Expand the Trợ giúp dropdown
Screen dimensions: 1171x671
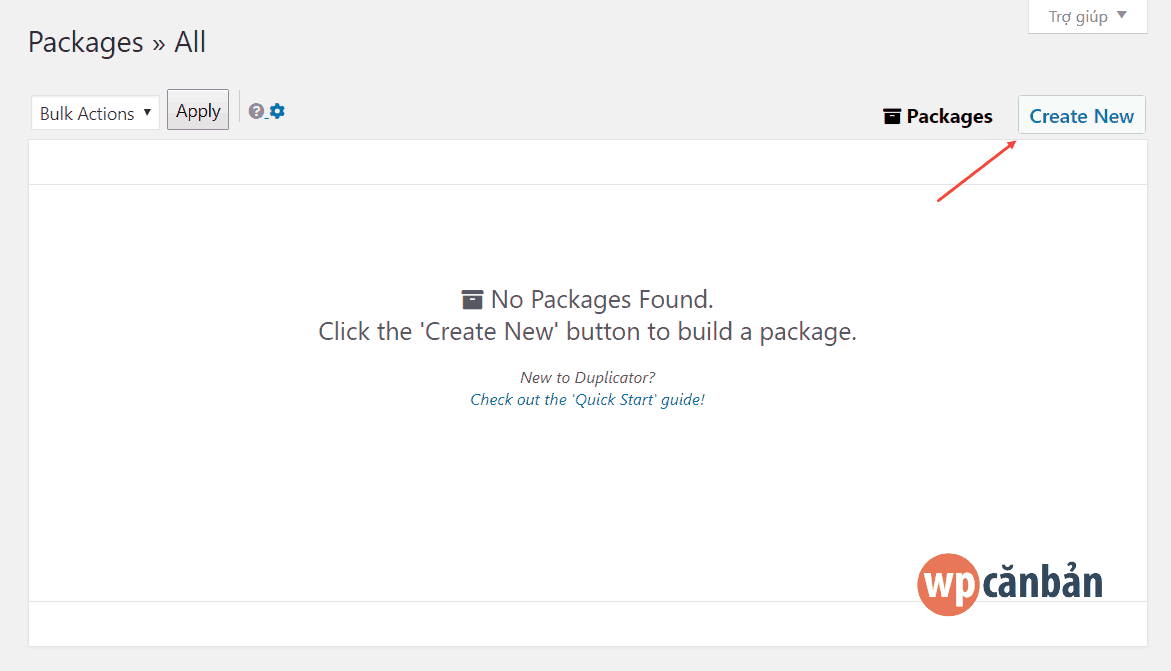tap(1087, 16)
